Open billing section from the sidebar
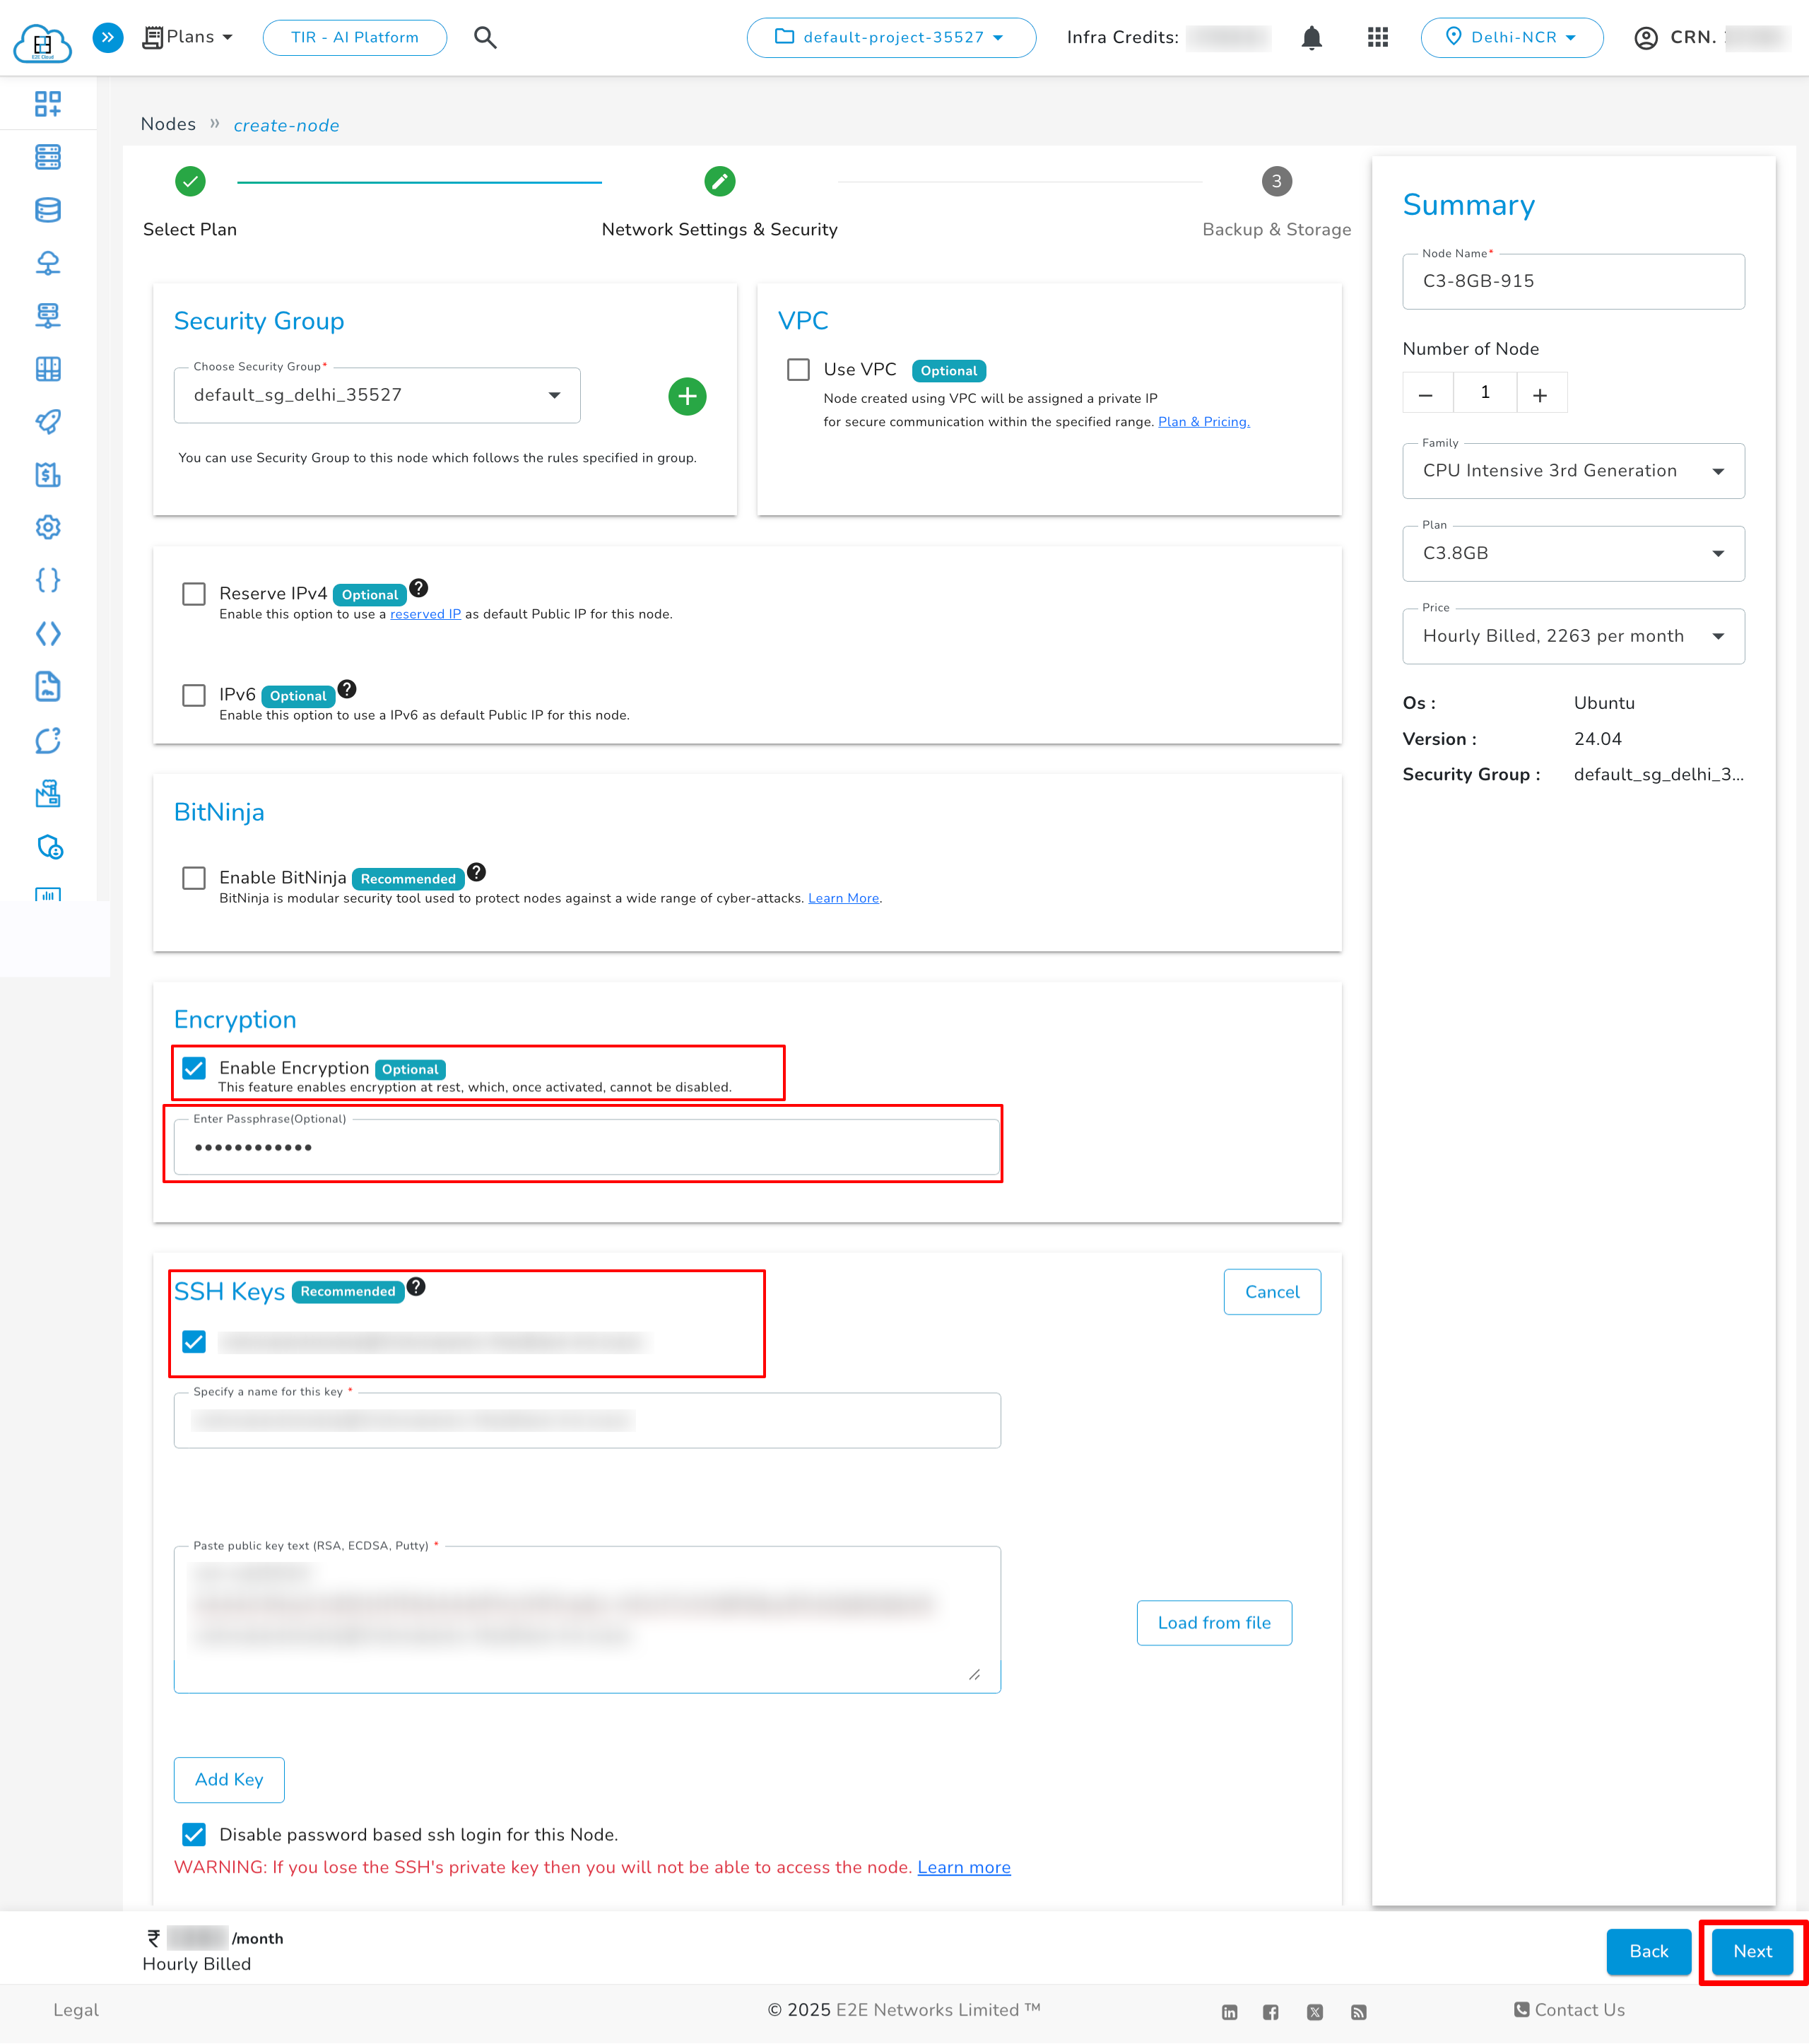 pos(48,476)
